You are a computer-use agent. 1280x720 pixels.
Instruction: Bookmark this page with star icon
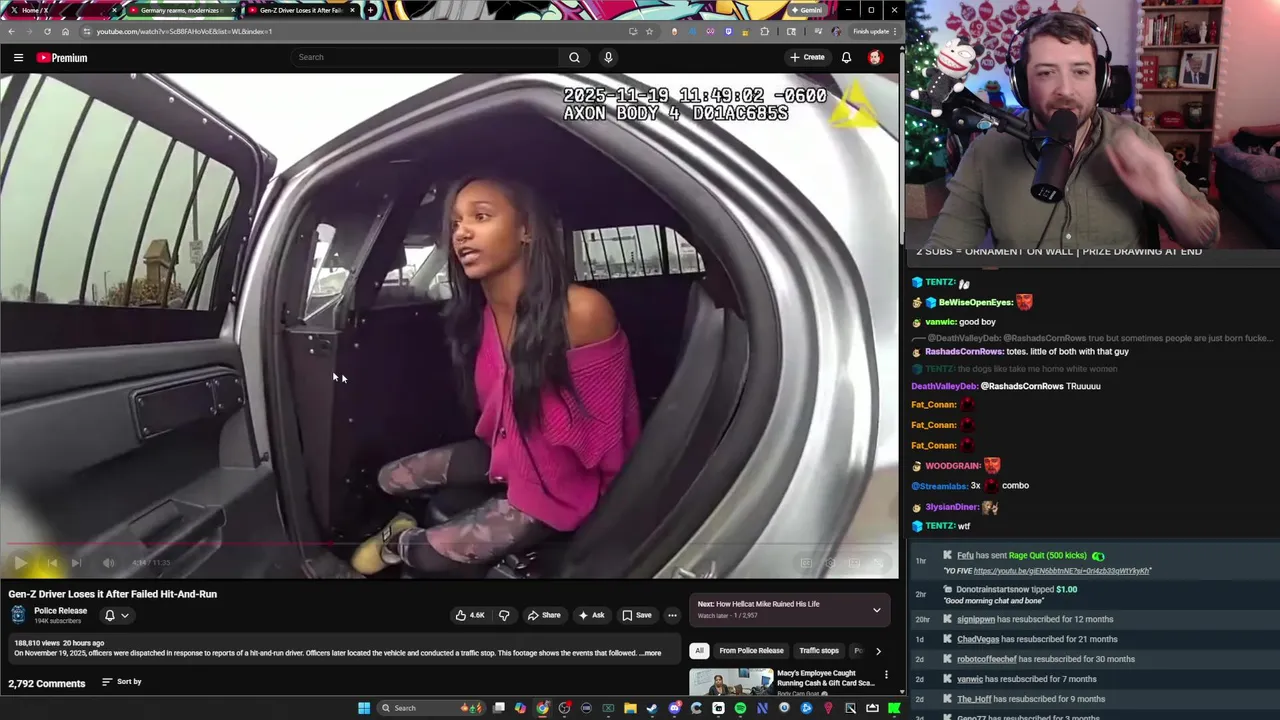(x=649, y=31)
